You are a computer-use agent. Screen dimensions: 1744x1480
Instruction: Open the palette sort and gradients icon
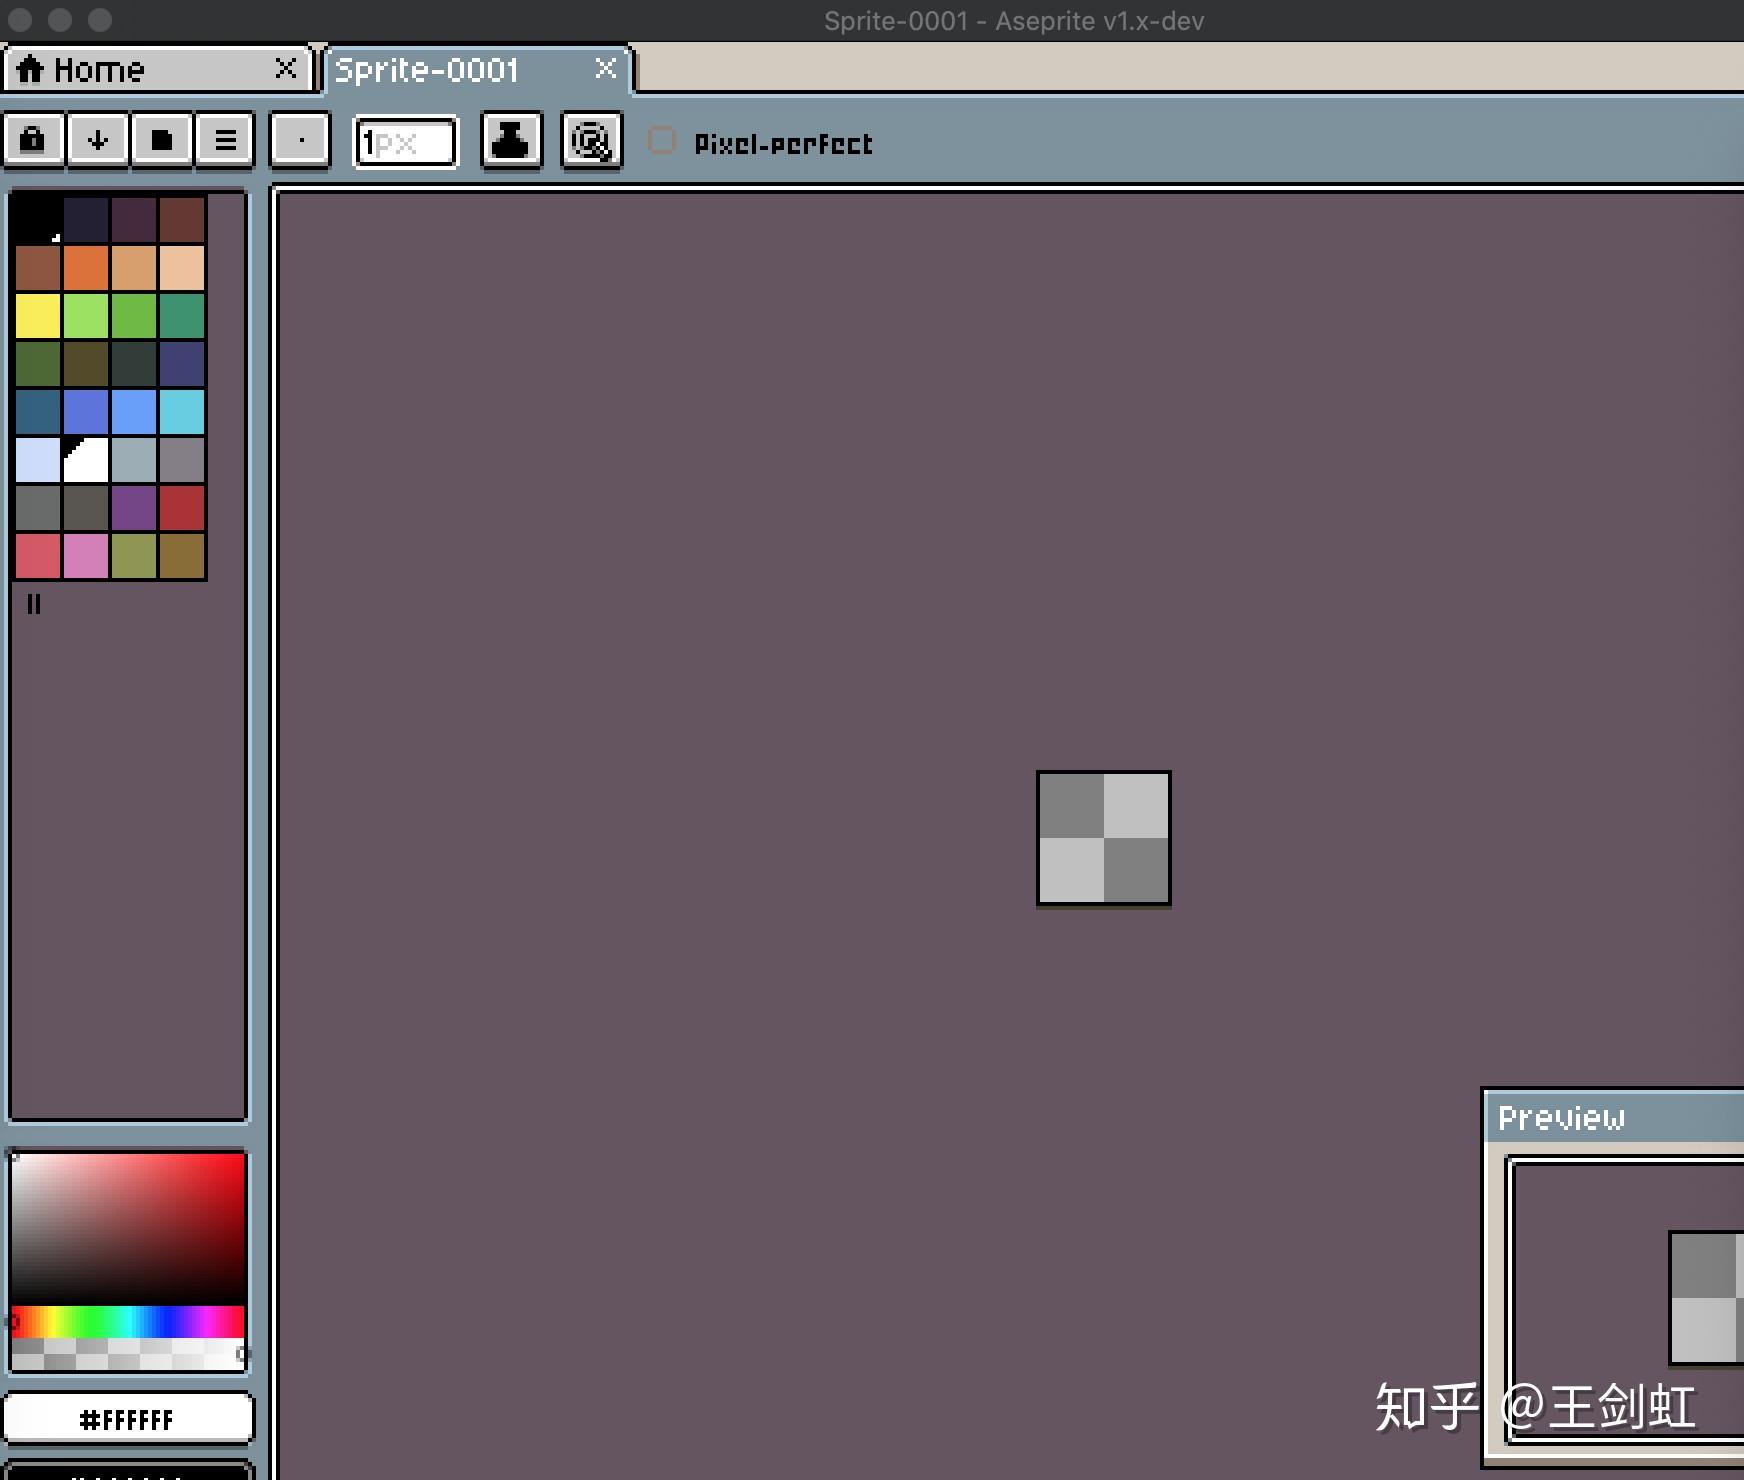pyautogui.click(x=98, y=140)
